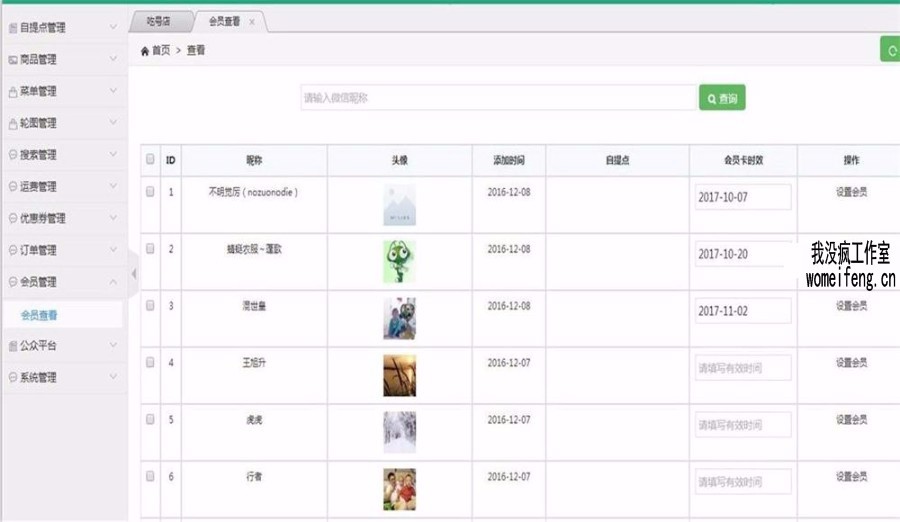Open the 商品管理 menu label
900x522 pixels.
point(38,60)
